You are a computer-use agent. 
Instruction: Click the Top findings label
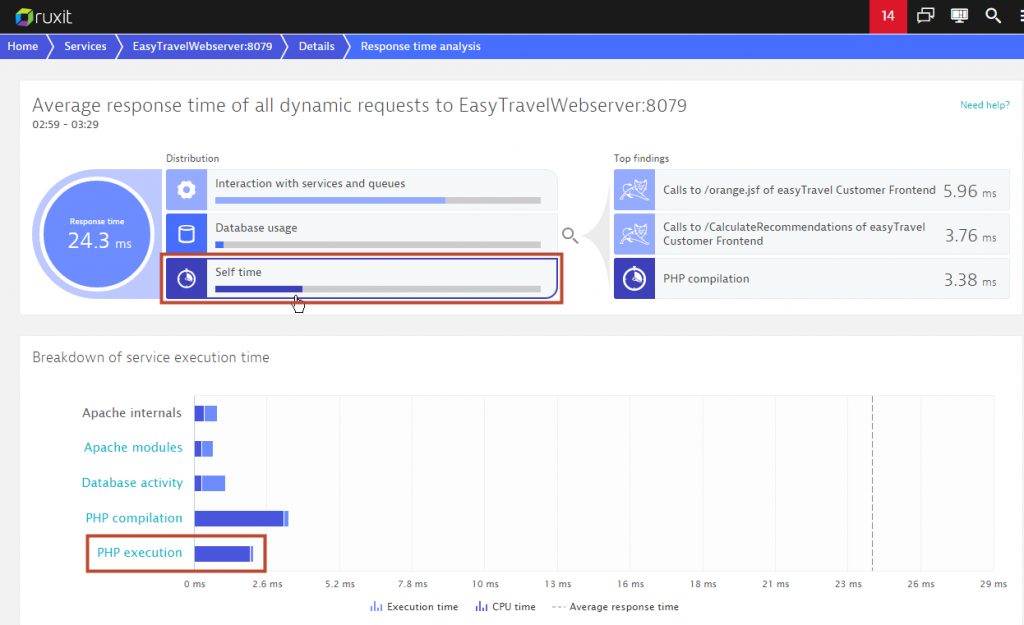click(641, 158)
